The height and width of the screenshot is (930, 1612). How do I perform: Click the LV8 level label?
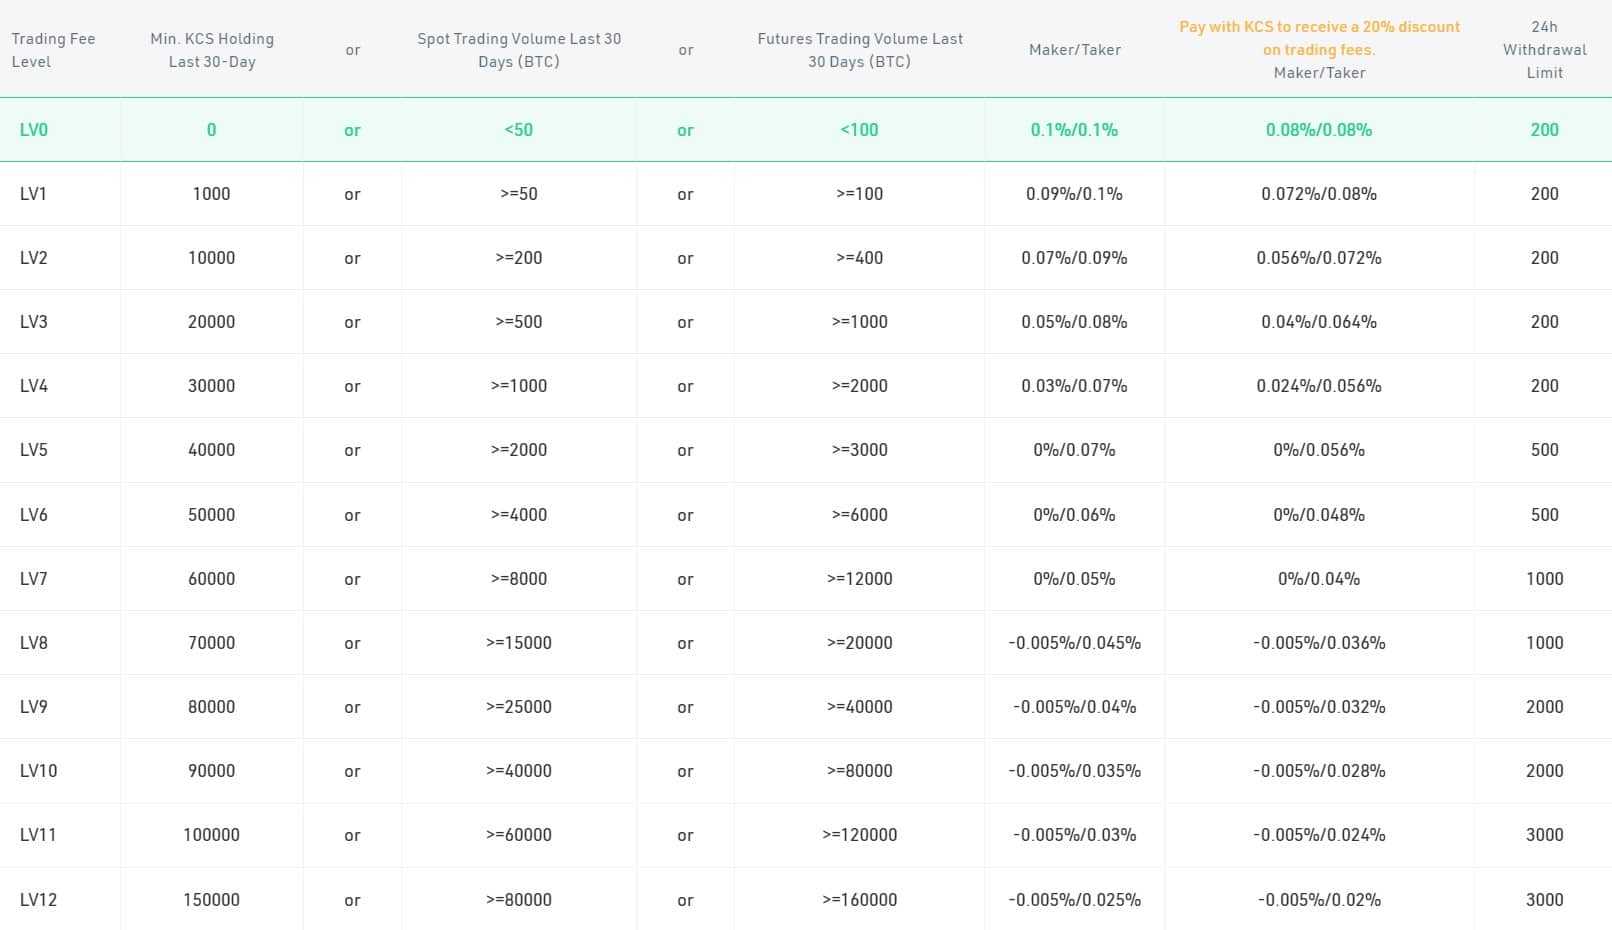pyautogui.click(x=34, y=643)
